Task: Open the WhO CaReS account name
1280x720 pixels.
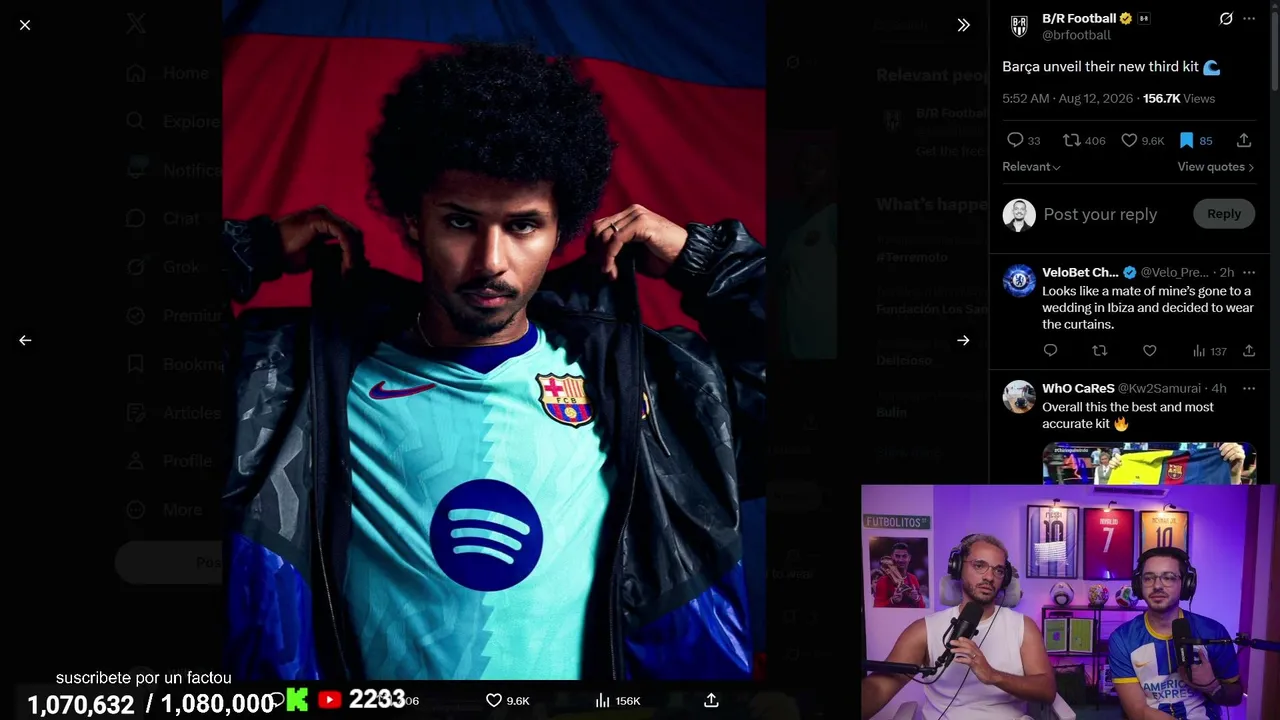Action: click(x=1078, y=388)
